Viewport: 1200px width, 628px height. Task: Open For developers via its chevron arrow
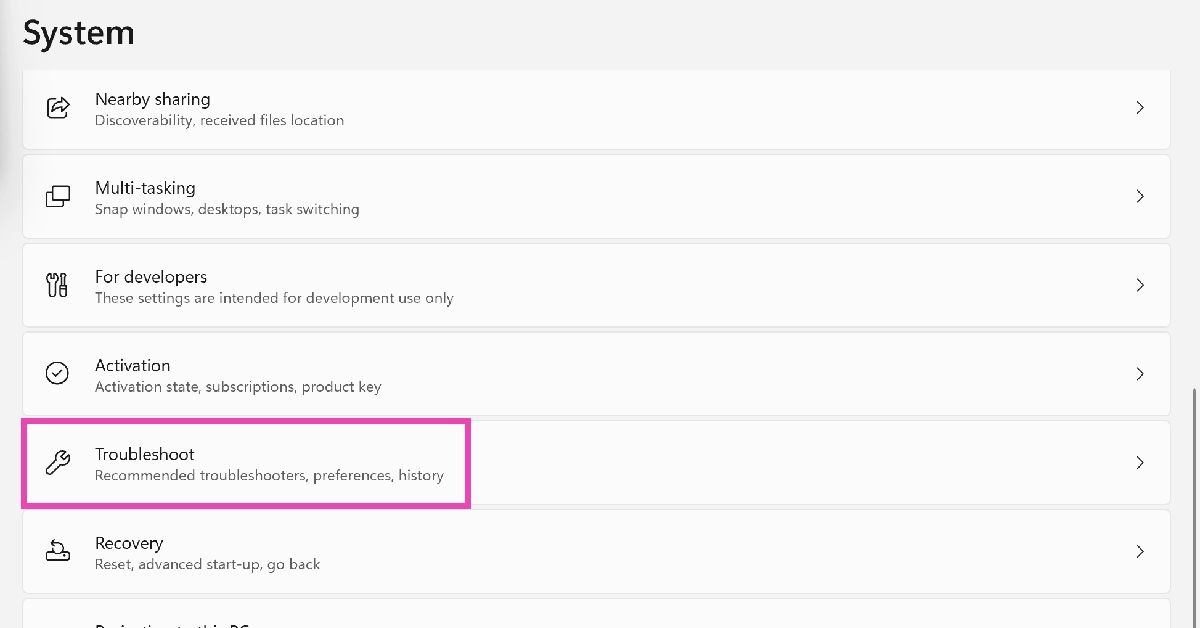tap(1140, 286)
